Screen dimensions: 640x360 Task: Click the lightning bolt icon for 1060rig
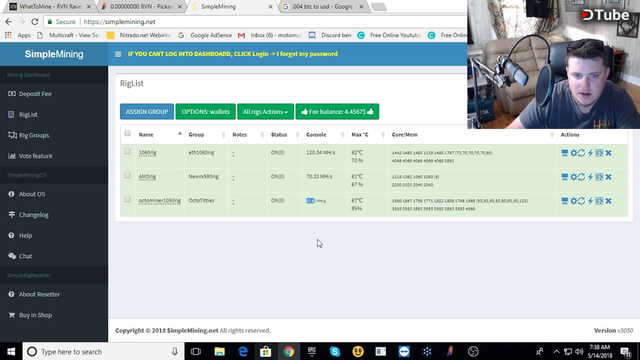pos(590,153)
